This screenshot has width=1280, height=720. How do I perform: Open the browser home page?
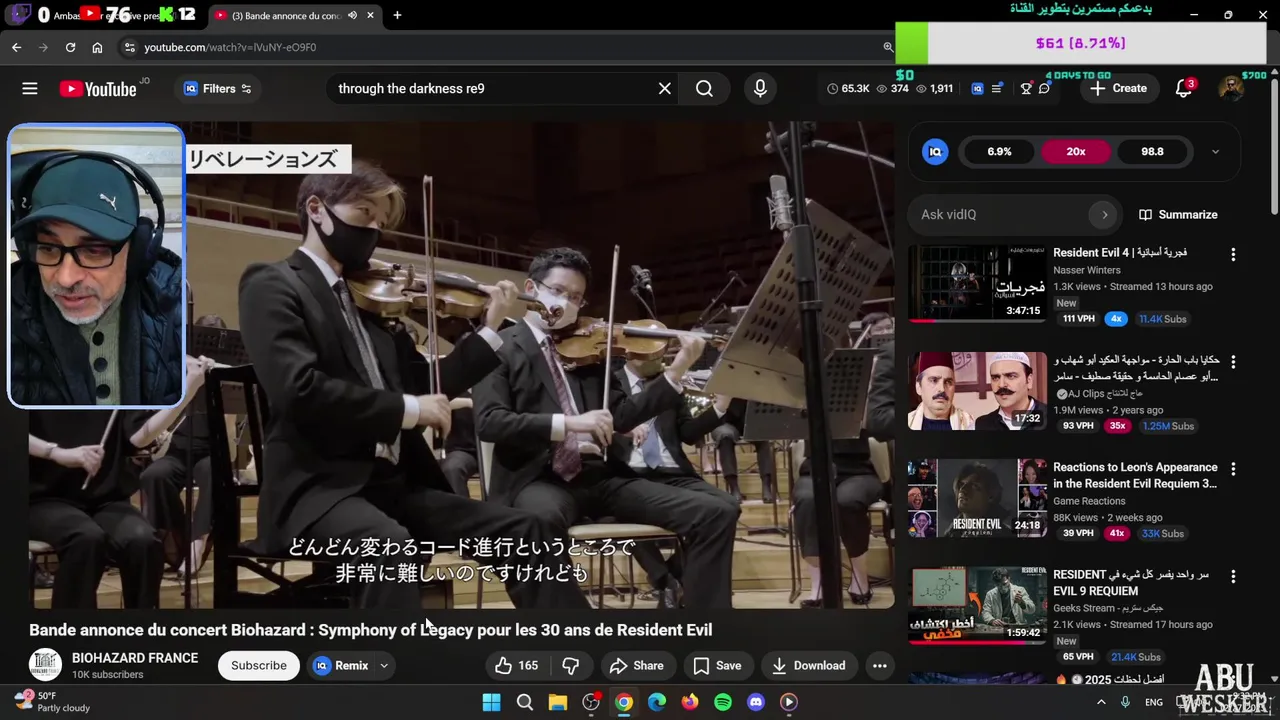(97, 47)
